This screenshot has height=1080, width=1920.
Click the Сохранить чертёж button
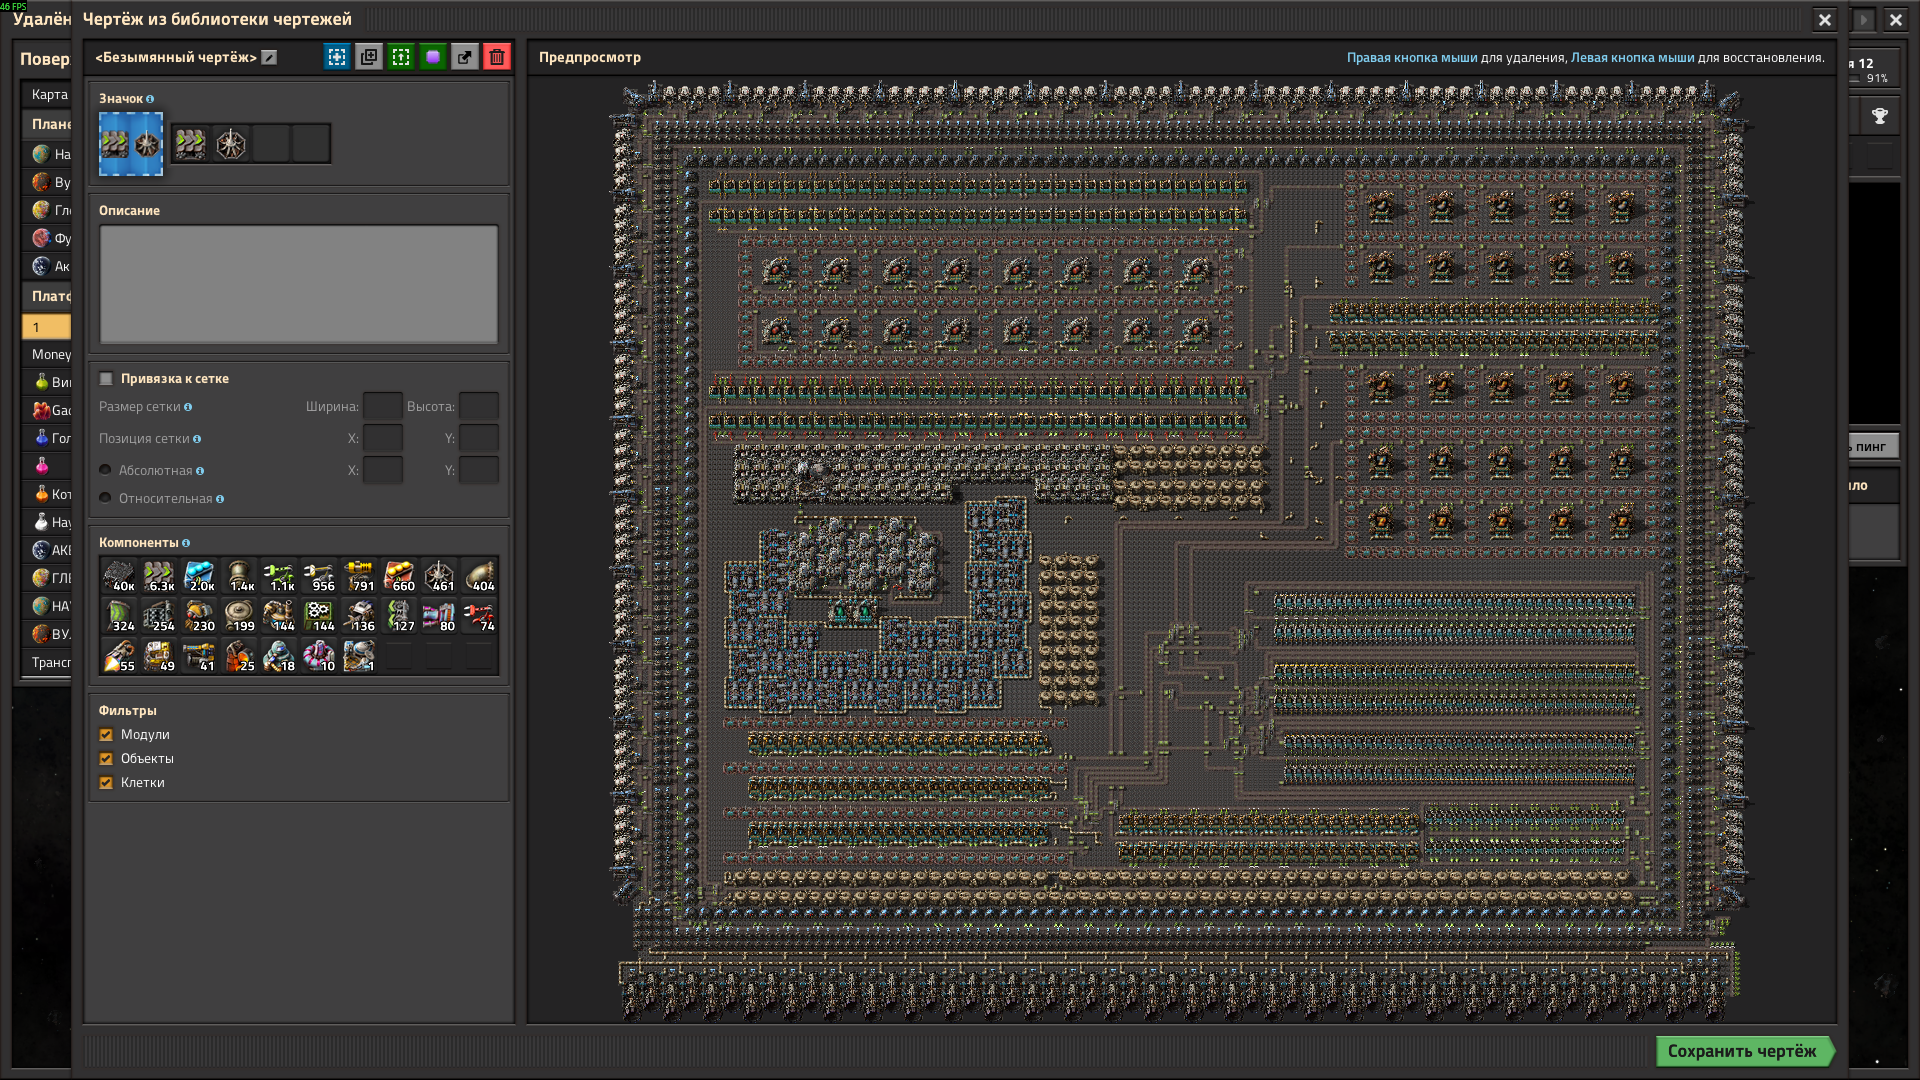click(x=1741, y=1051)
